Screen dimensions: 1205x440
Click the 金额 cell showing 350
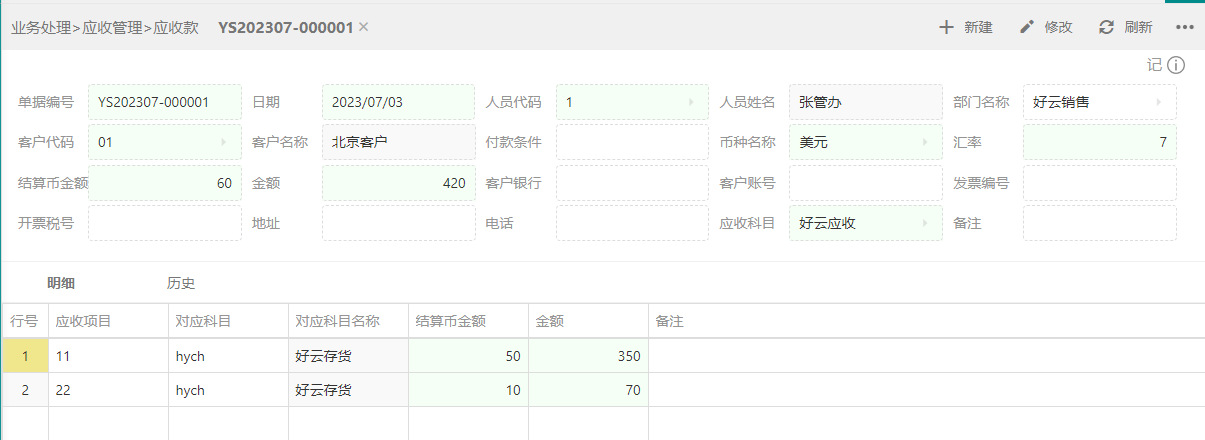[x=588, y=356]
